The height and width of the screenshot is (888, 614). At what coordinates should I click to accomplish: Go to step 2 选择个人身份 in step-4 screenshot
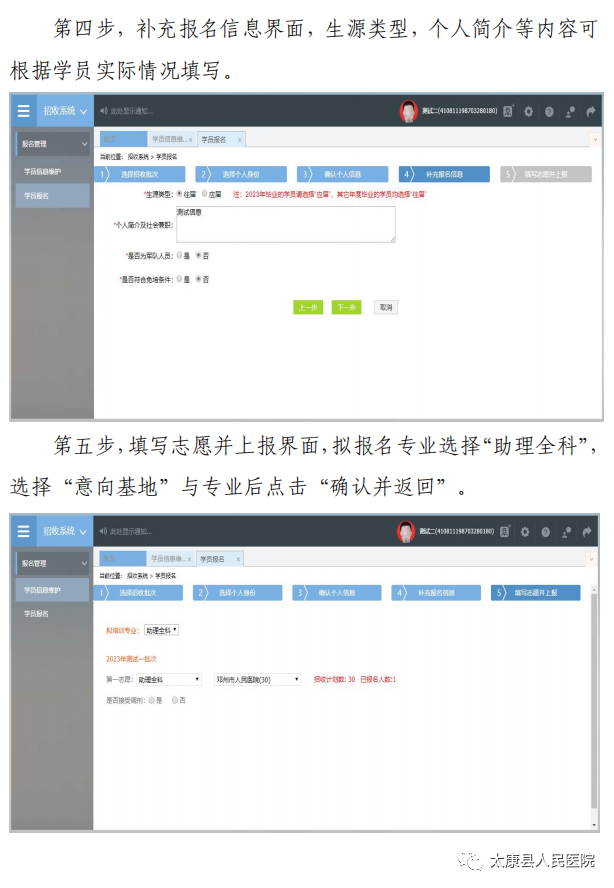241,174
